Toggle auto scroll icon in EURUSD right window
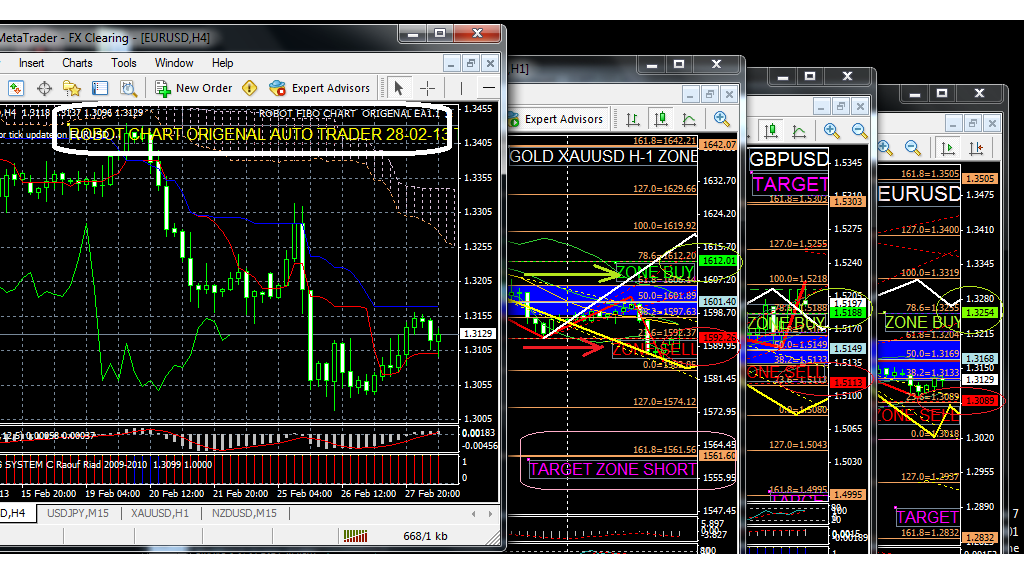The width and height of the screenshot is (1024, 569). [948, 148]
